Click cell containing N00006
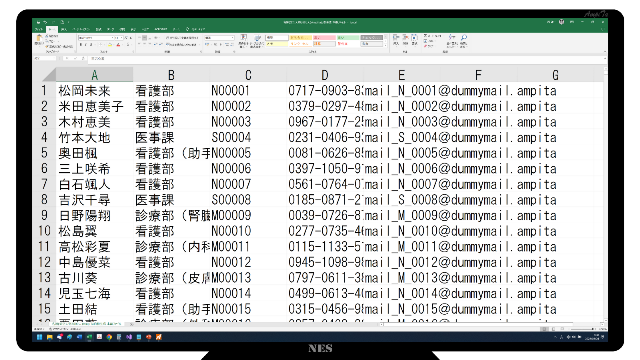Viewport: 640px width, 360px height. coord(248,169)
